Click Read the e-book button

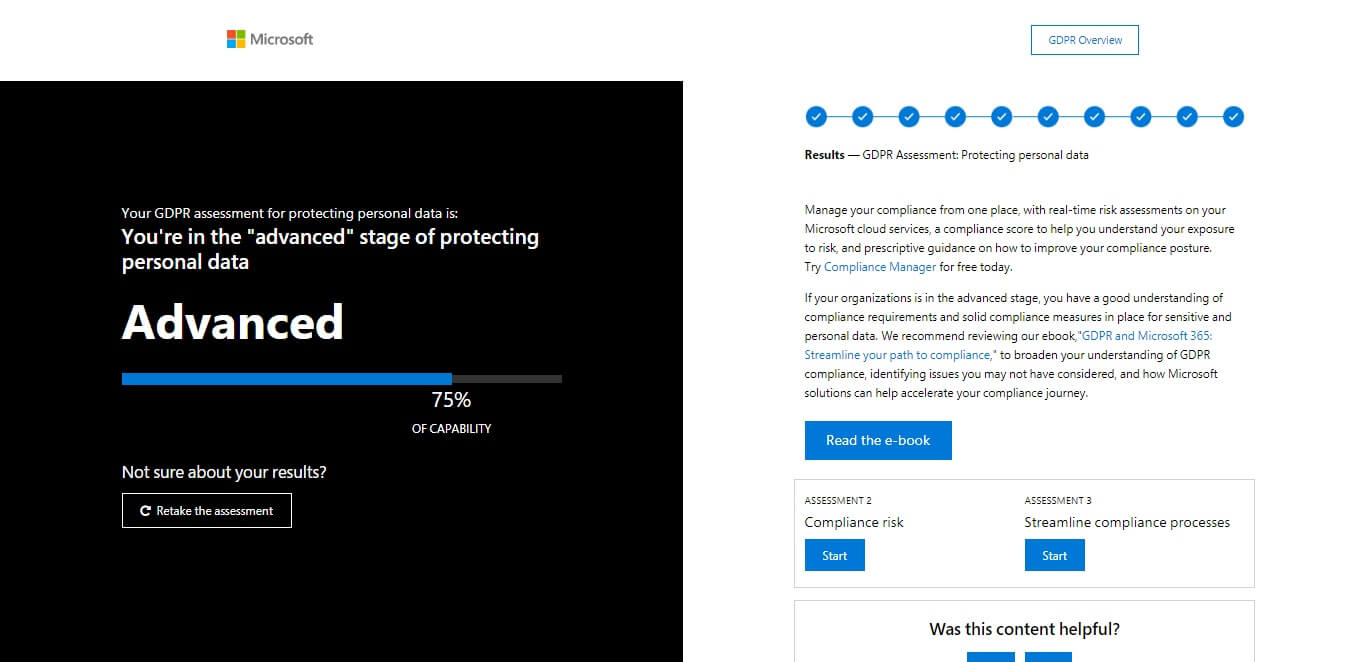(x=878, y=440)
